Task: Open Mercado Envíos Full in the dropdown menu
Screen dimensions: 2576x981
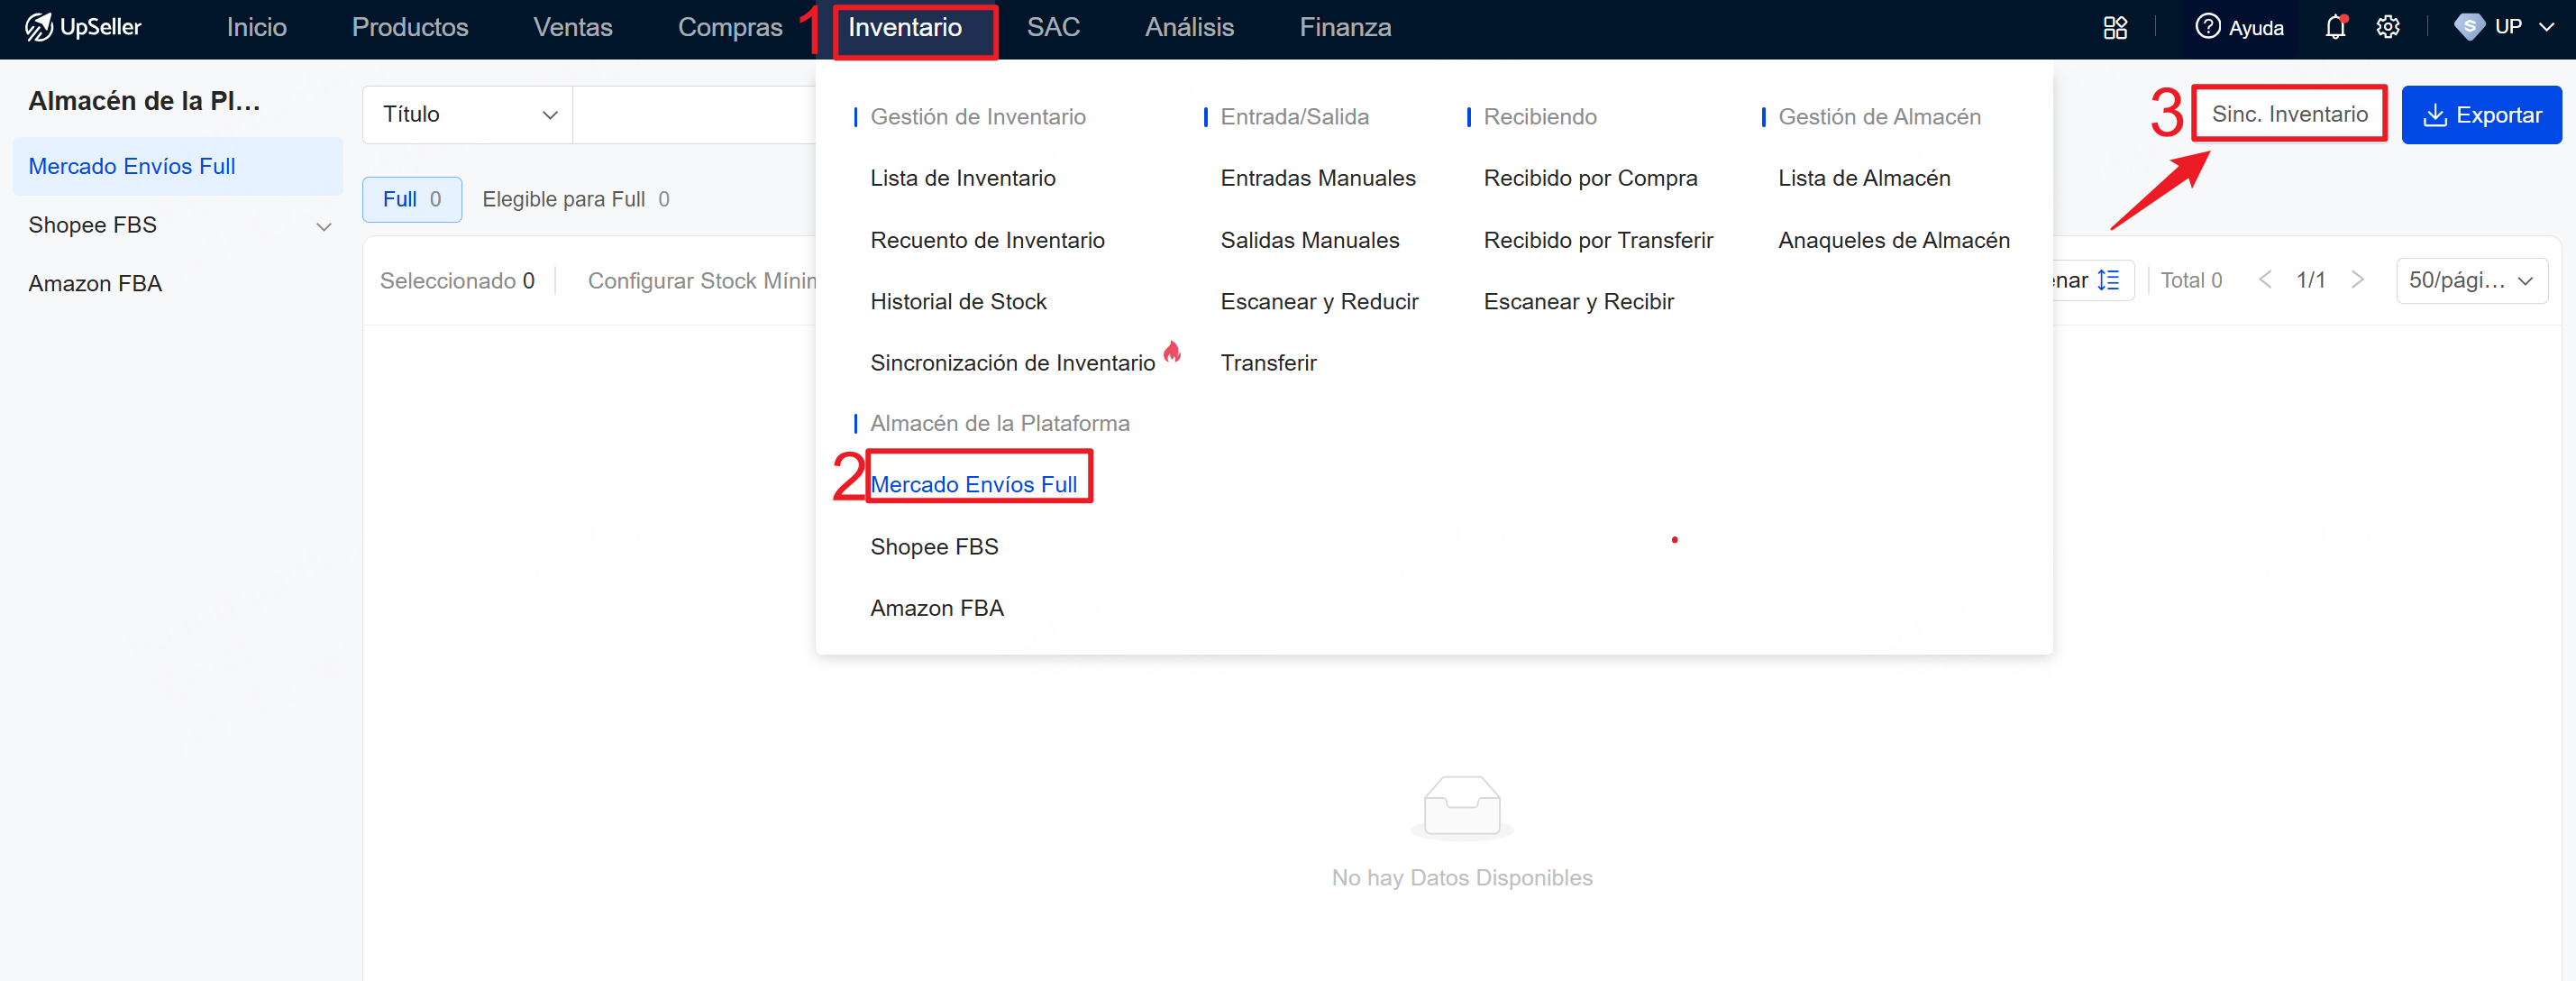Action: (973, 484)
